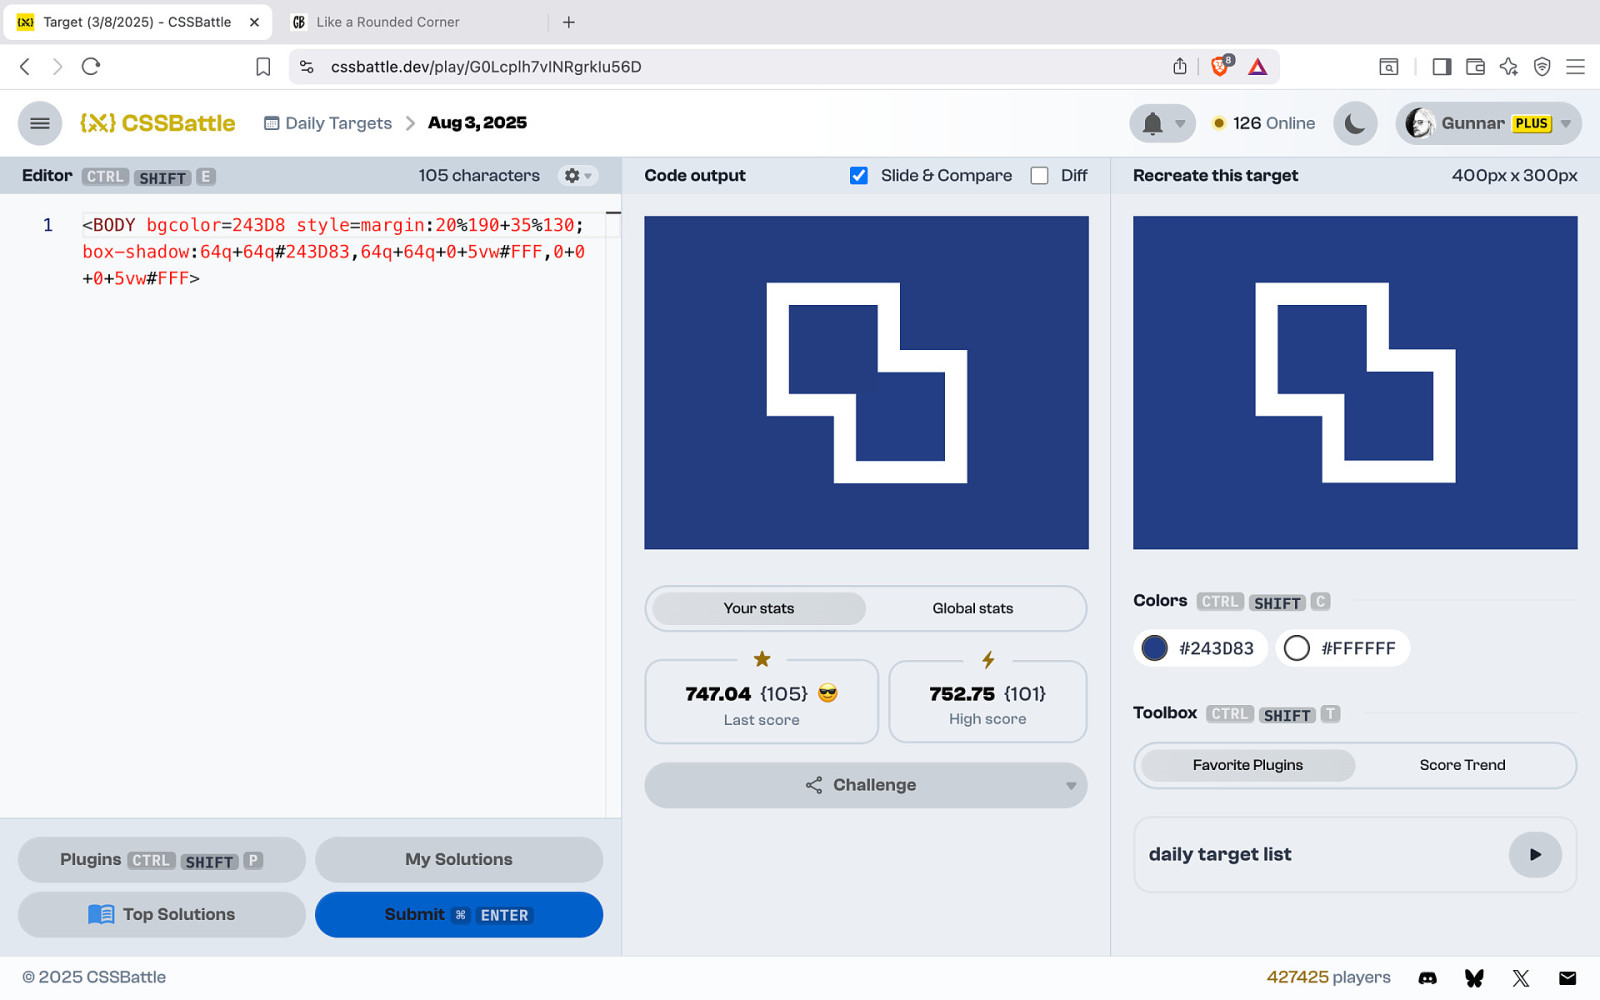The width and height of the screenshot is (1600, 1000).
Task: Open the X (Twitter) link in footer
Action: tap(1521, 978)
